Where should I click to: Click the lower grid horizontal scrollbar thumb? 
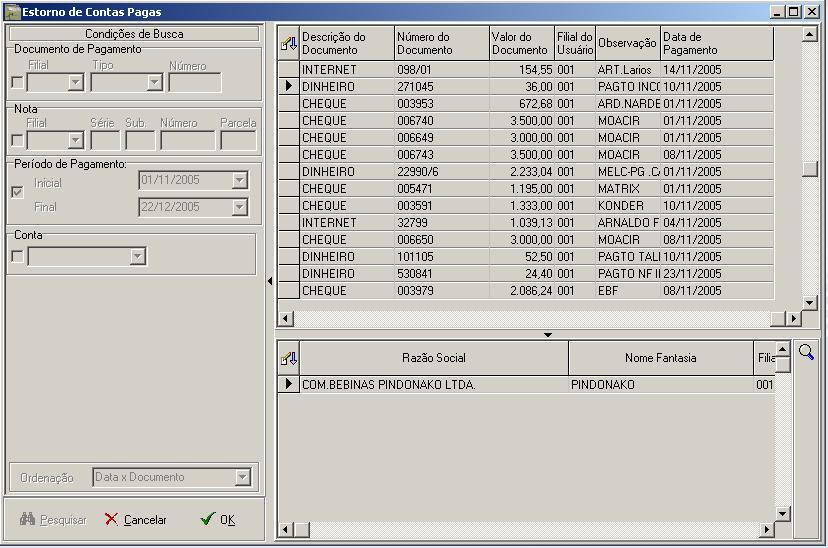pos(302,529)
